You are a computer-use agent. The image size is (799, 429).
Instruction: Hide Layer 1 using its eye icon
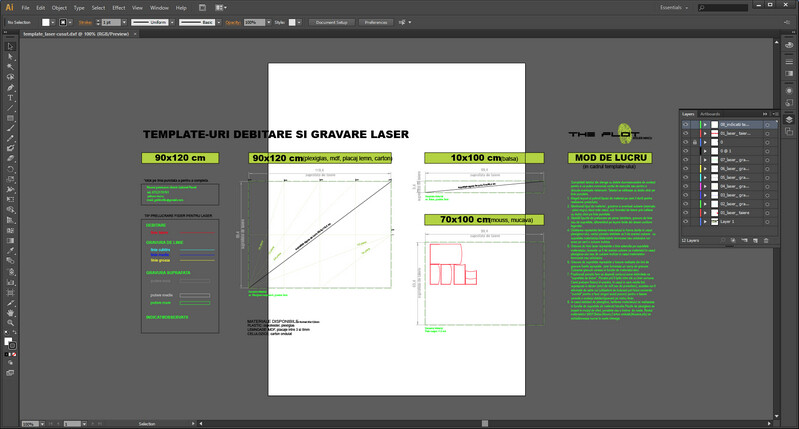coord(685,222)
